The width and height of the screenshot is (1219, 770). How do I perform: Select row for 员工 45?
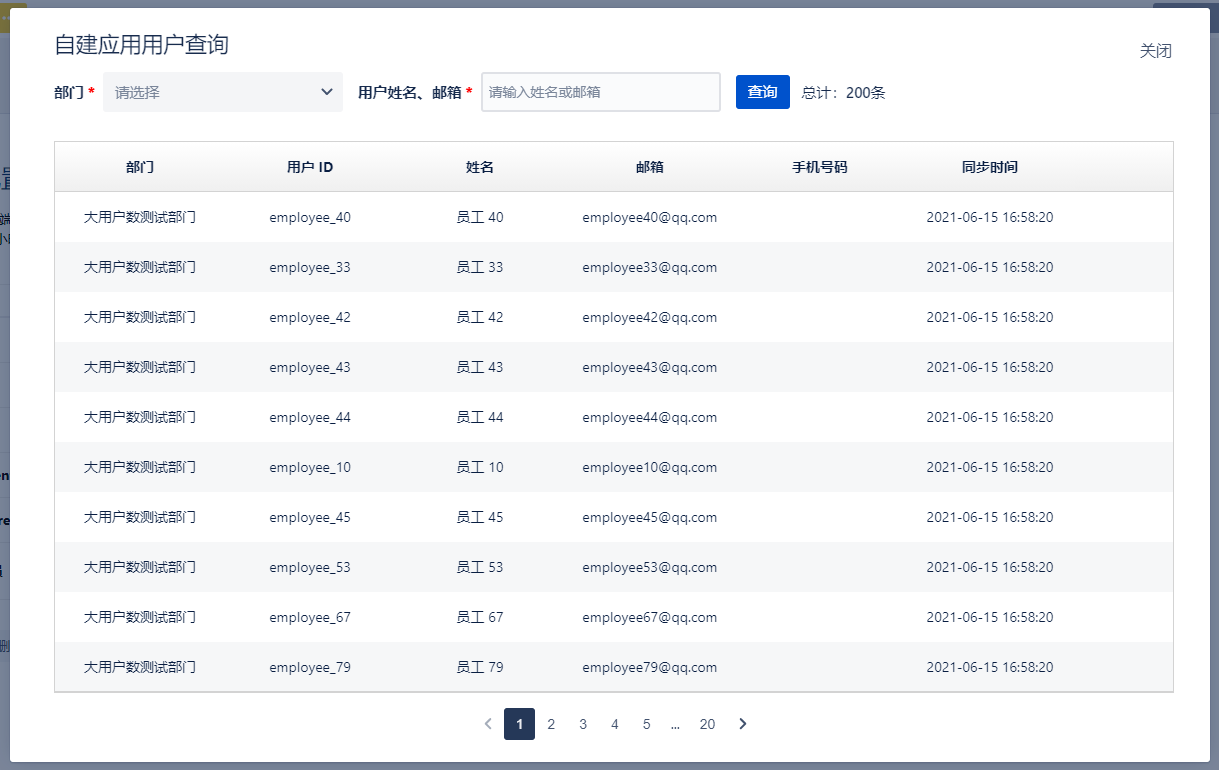tap(480, 517)
